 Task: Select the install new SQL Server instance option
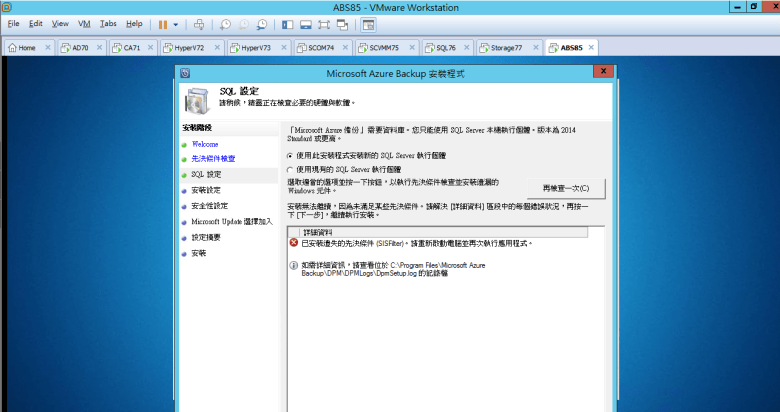click(291, 156)
